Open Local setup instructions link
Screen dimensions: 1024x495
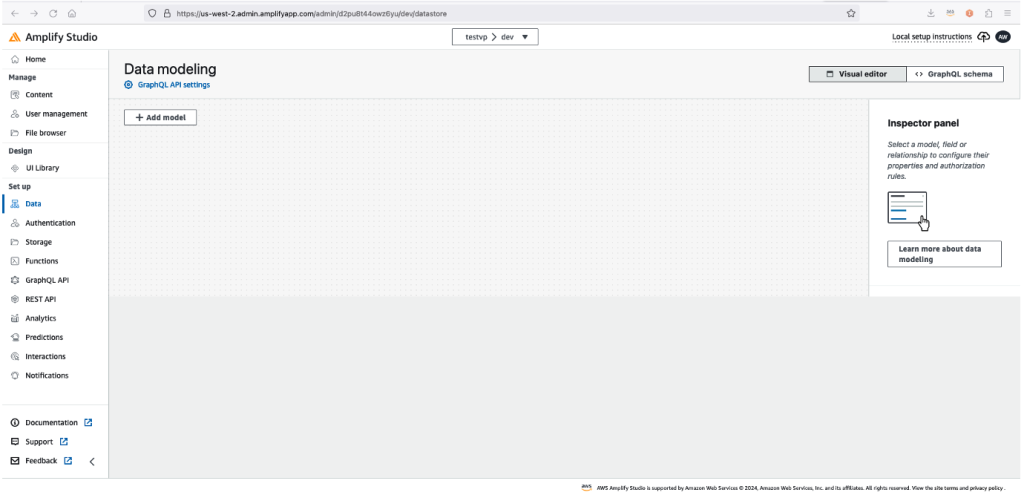932,37
